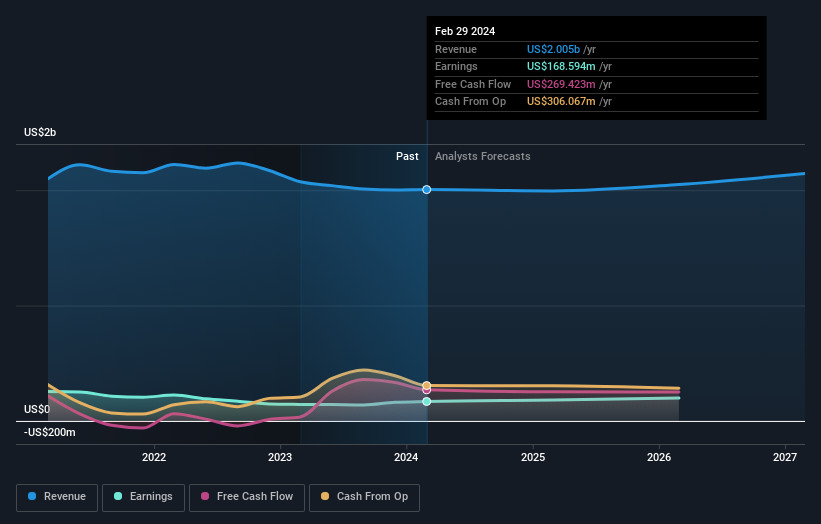Click the Past label on chart
Screen dimensions: 821x524
coord(407,157)
